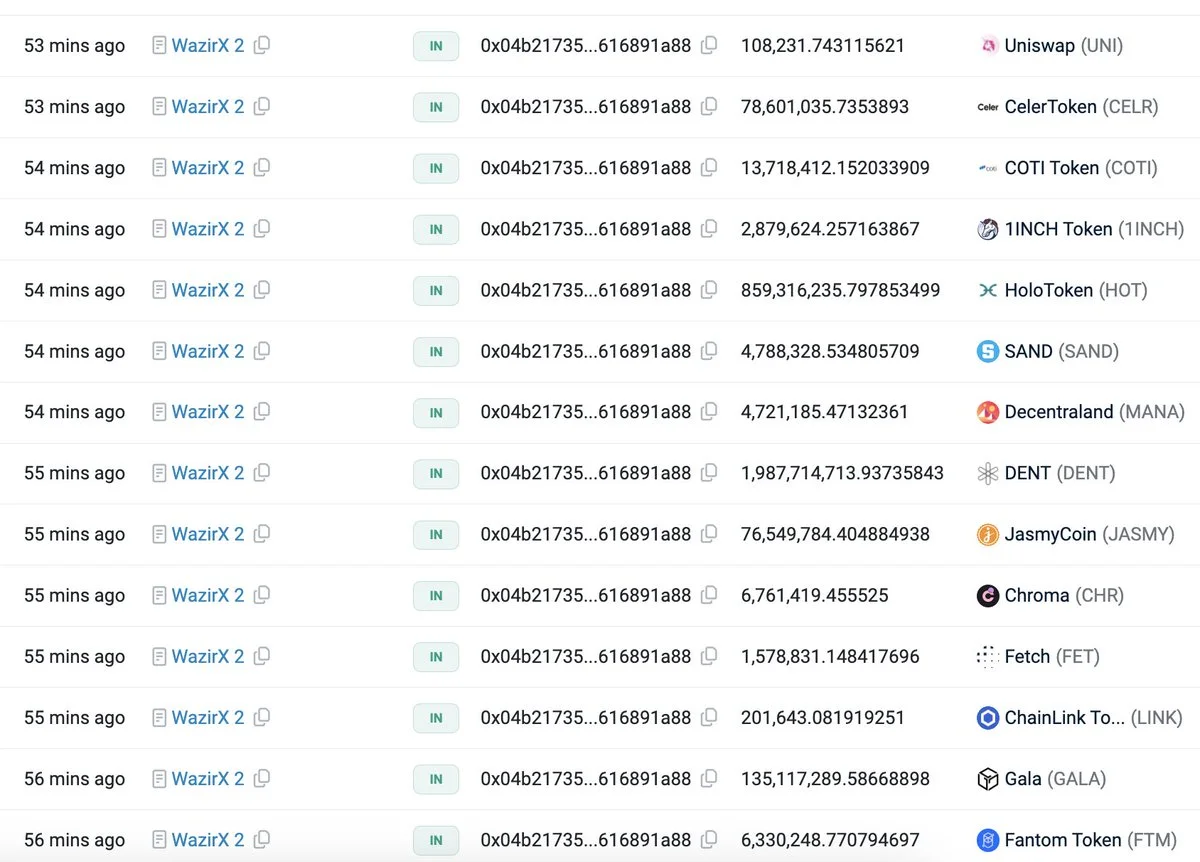Copy 0x04b21735 address in SAND row
Screen dimensions: 1200x862
click(709, 350)
